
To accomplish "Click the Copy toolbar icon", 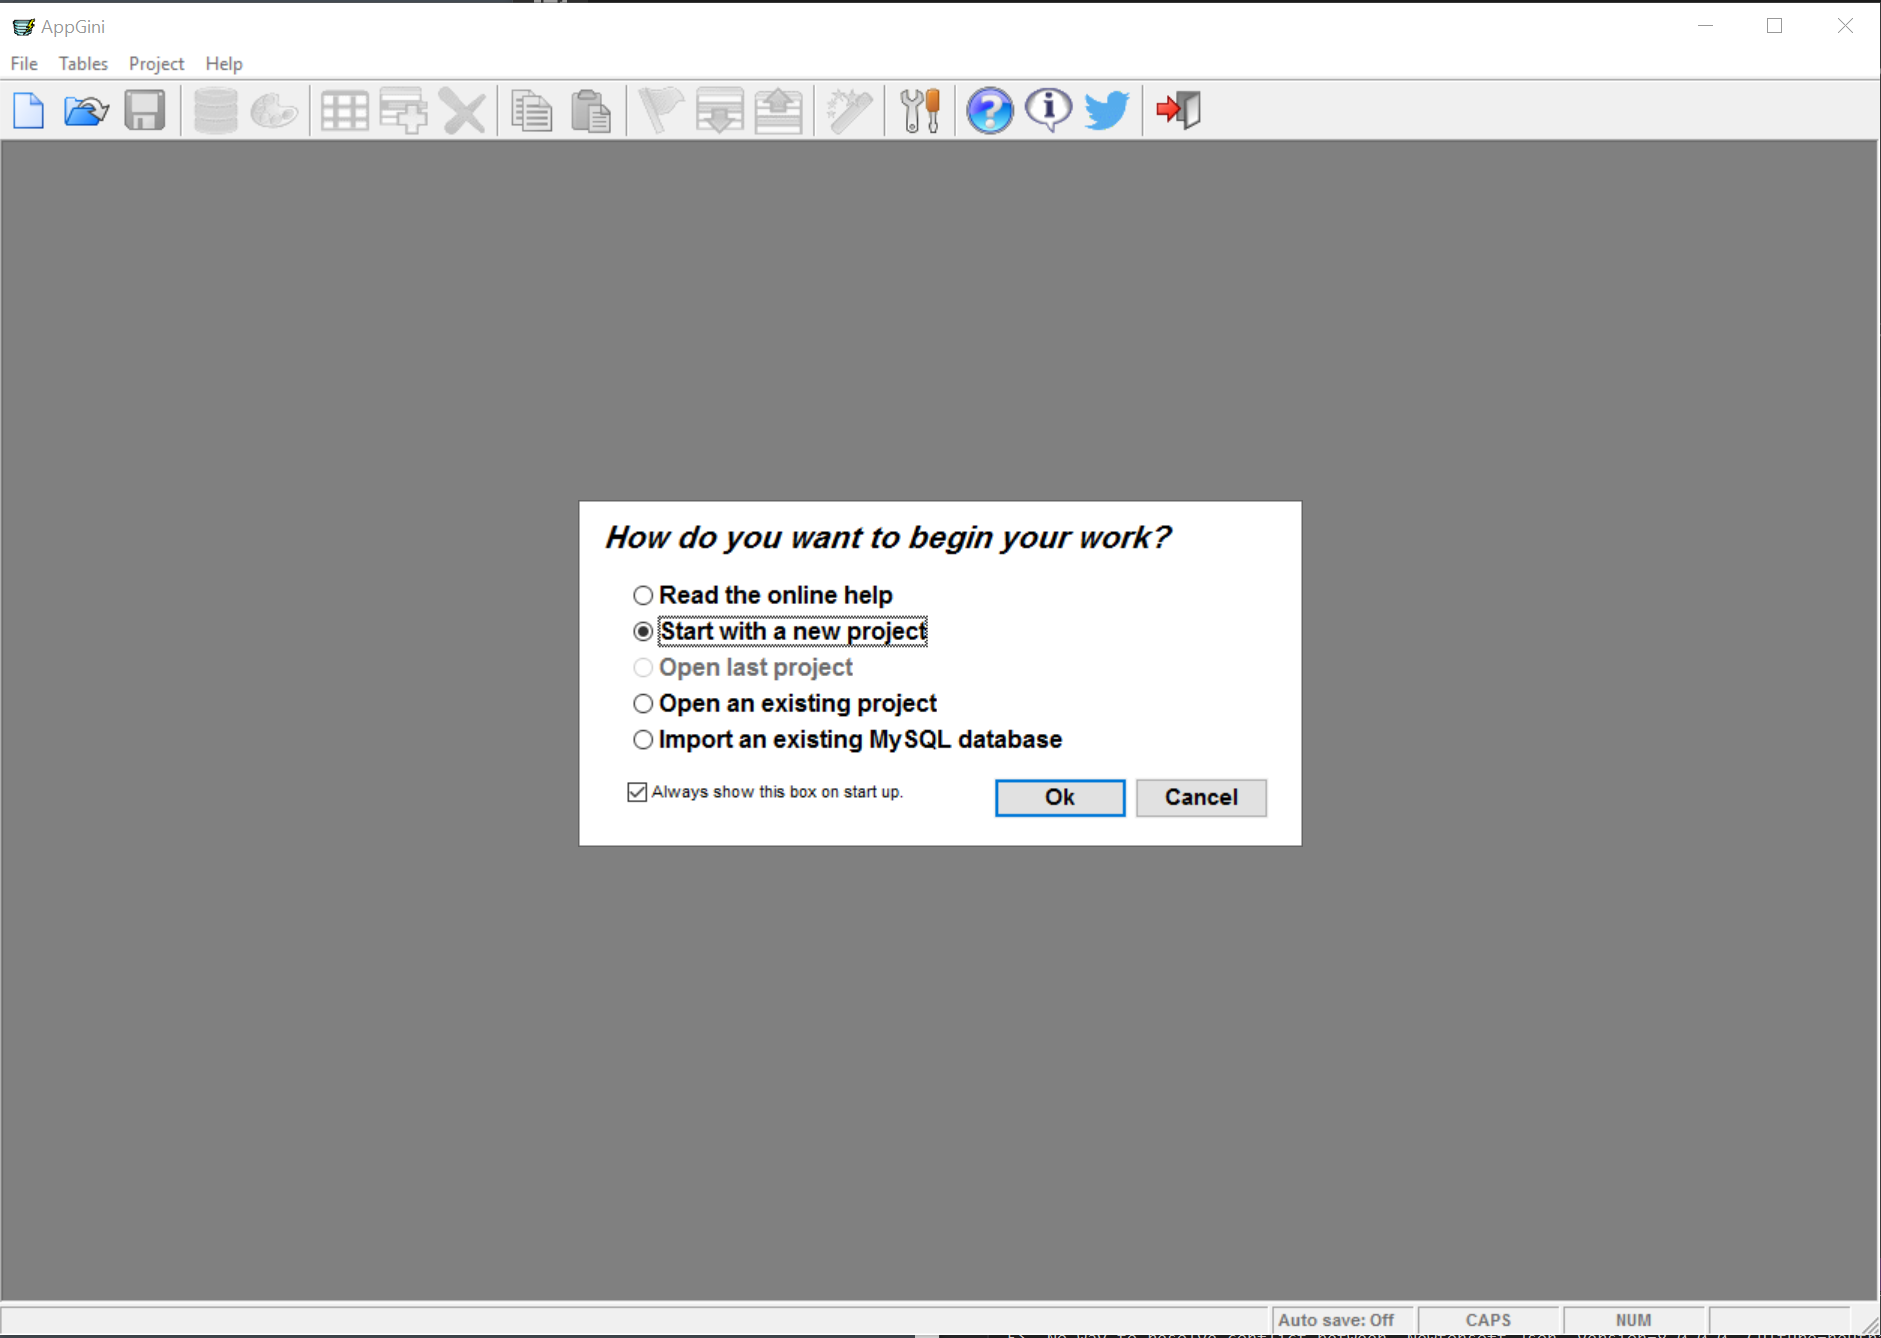I will pyautogui.click(x=531, y=110).
